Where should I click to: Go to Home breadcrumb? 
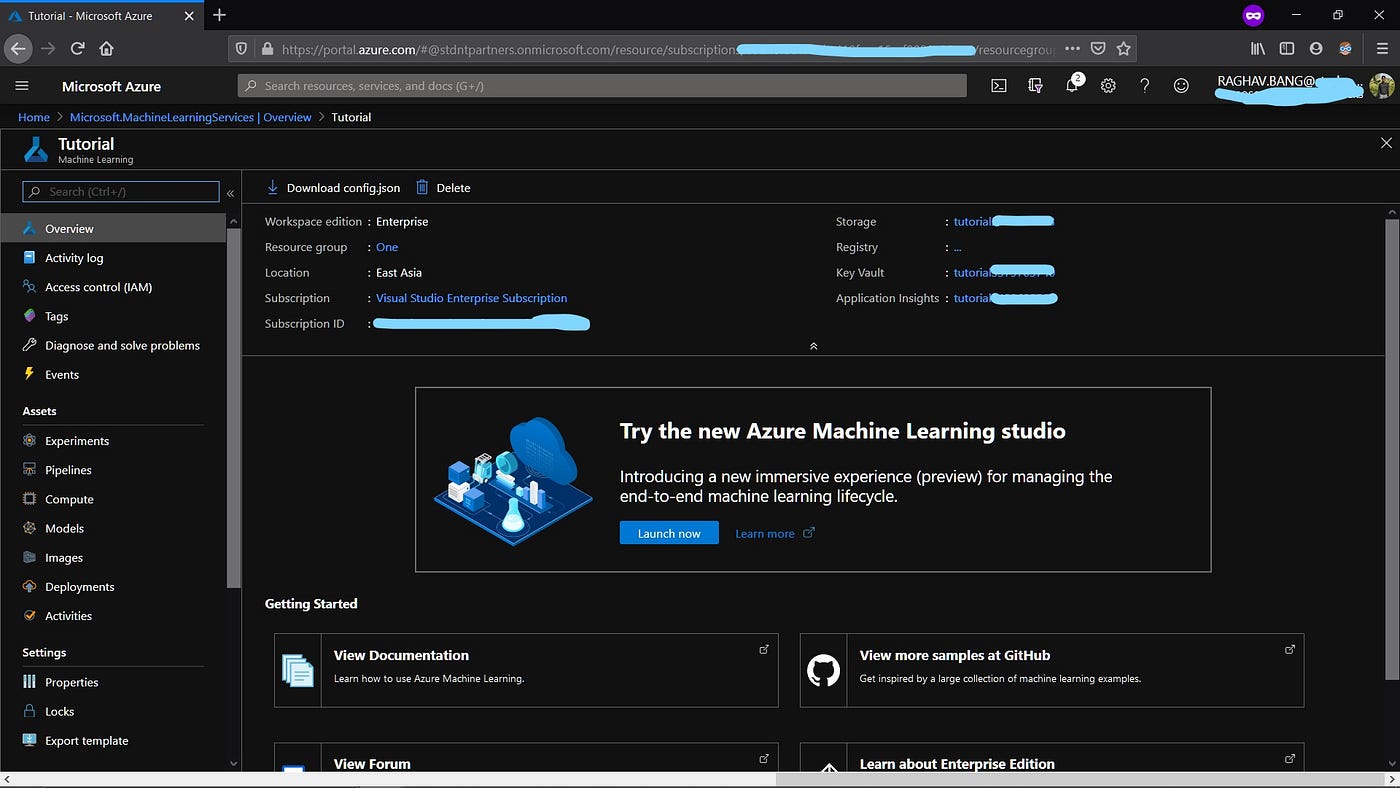(x=34, y=117)
